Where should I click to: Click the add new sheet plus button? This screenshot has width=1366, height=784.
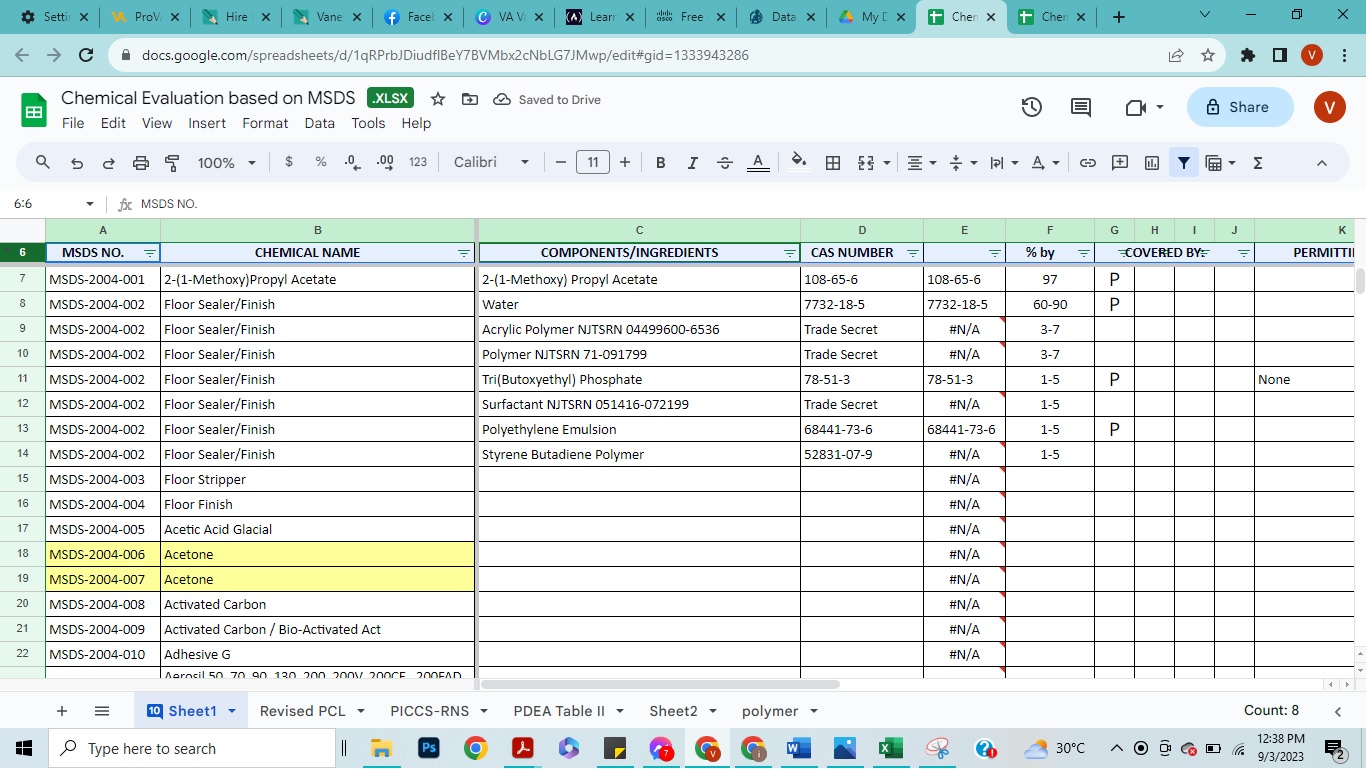62,711
